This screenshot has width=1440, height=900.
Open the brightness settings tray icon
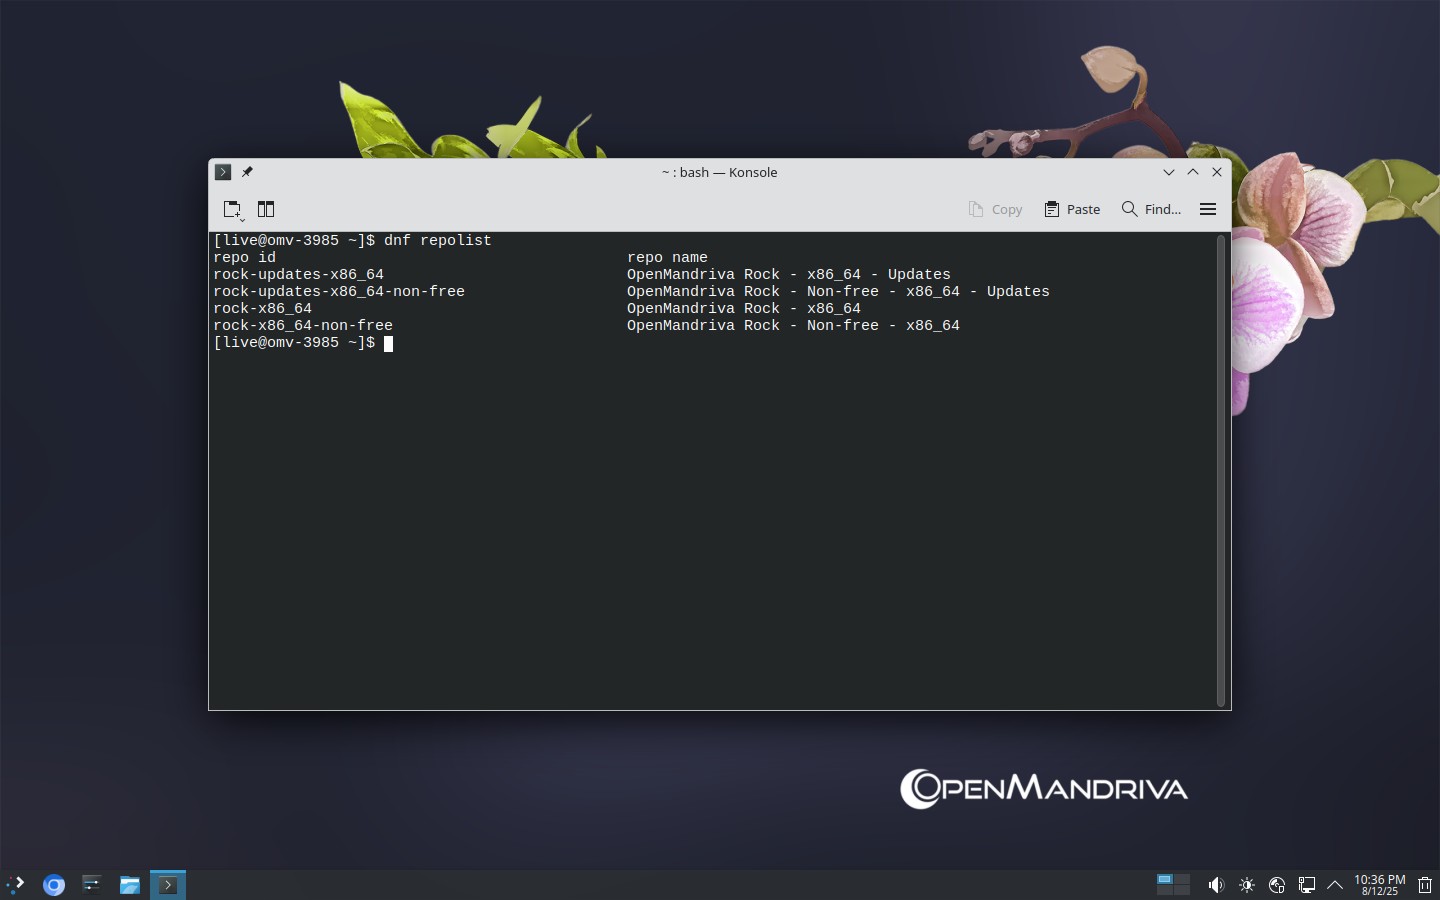tap(1247, 885)
